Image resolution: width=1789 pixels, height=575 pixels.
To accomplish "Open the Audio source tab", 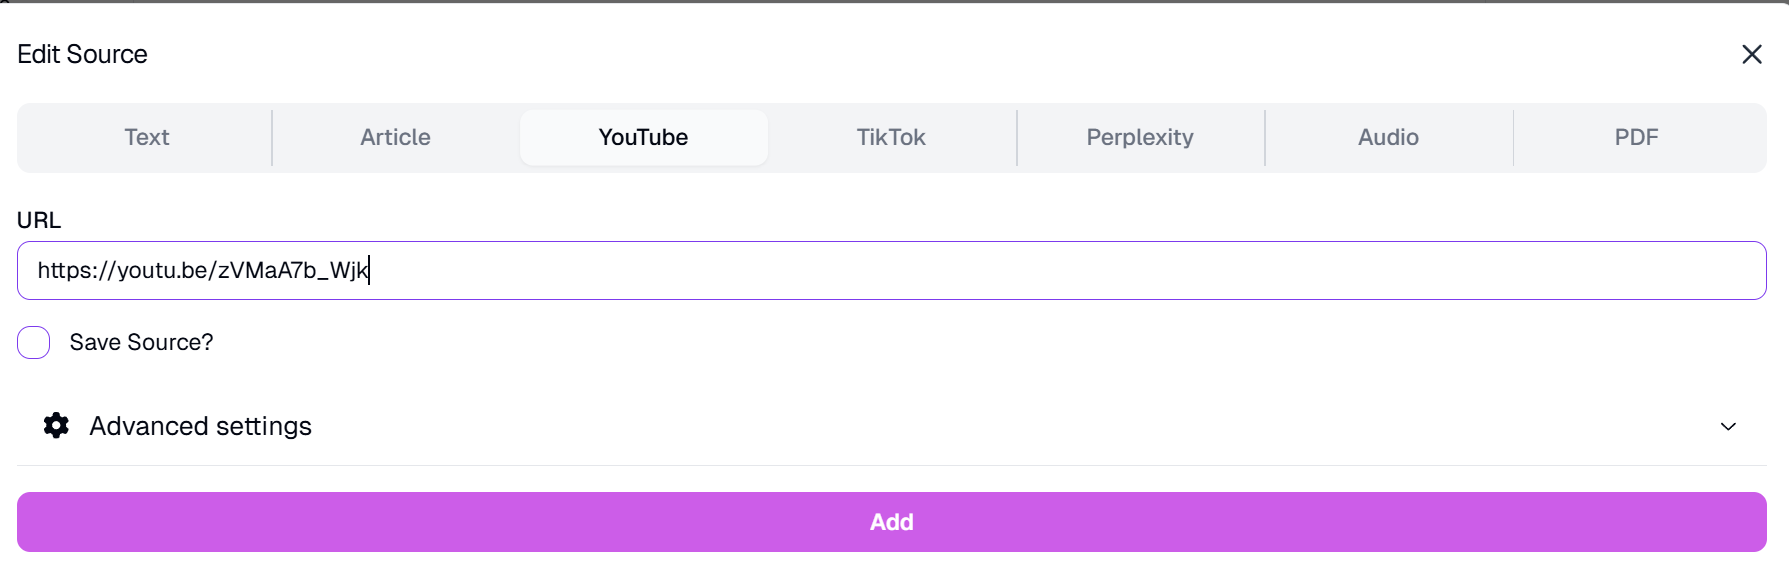I will [1388, 138].
